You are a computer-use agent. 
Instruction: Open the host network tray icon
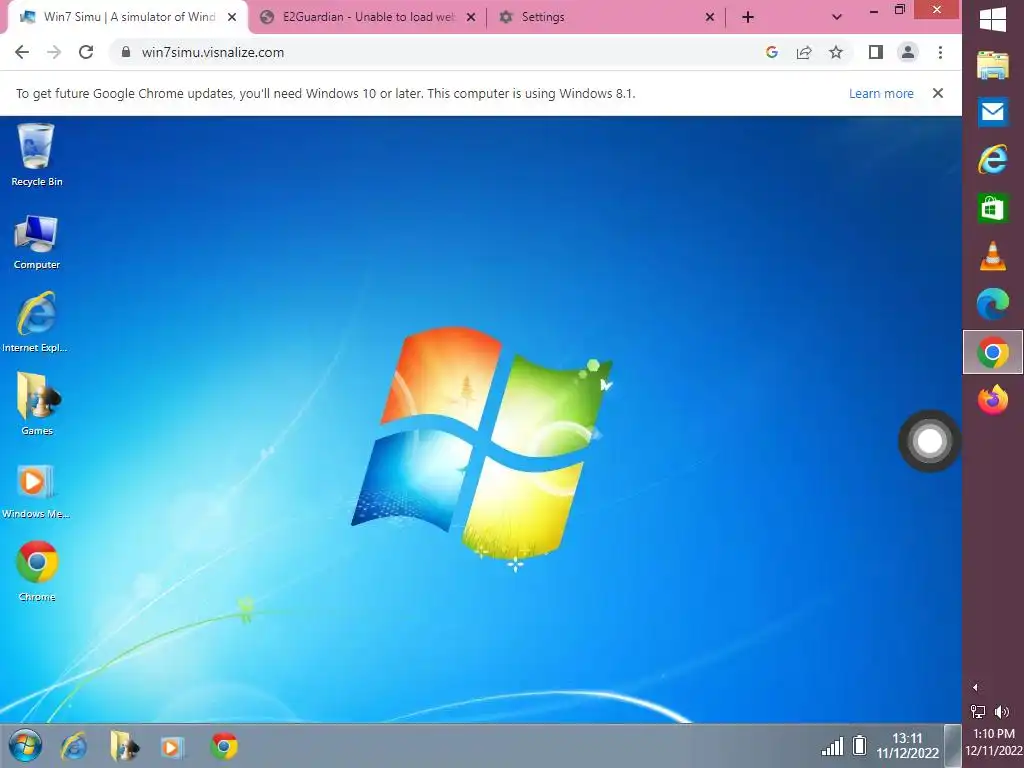tap(978, 712)
